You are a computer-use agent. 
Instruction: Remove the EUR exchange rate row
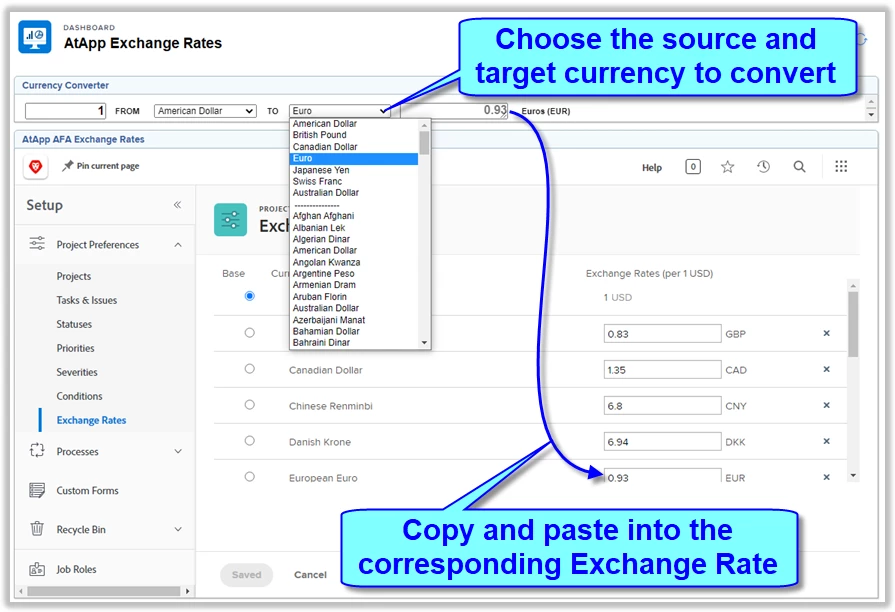(x=826, y=477)
